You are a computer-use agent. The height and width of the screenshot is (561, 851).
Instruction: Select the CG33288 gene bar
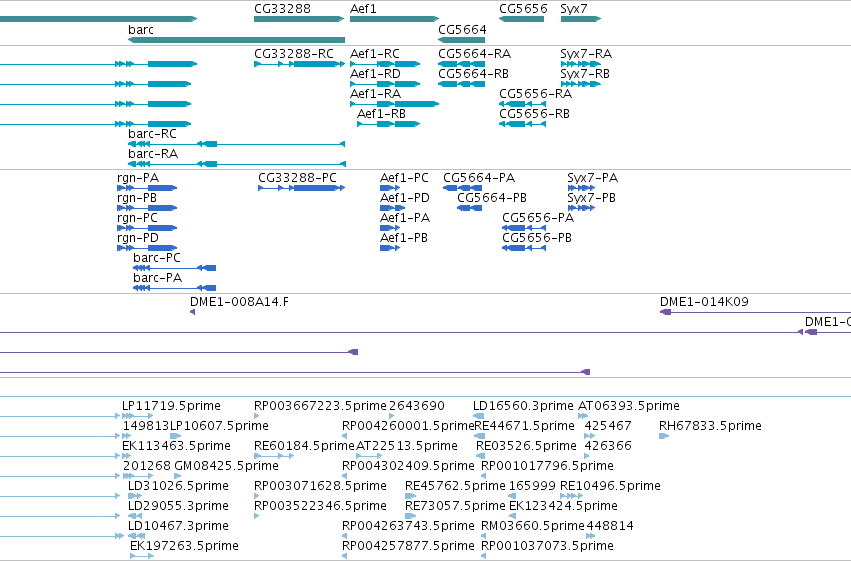coord(299,19)
